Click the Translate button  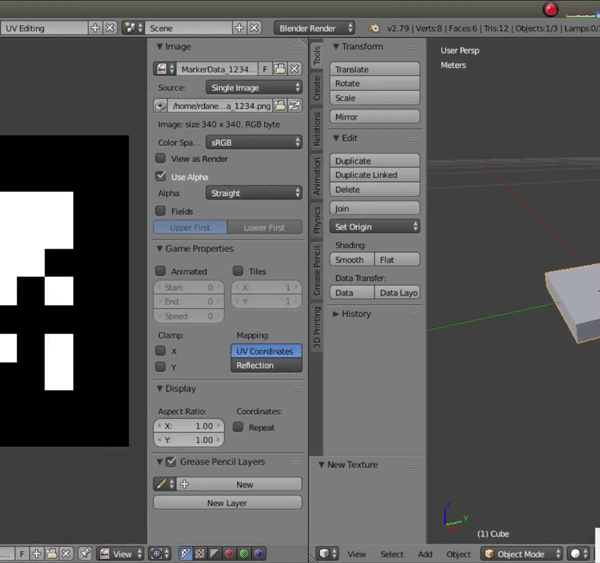(375, 69)
